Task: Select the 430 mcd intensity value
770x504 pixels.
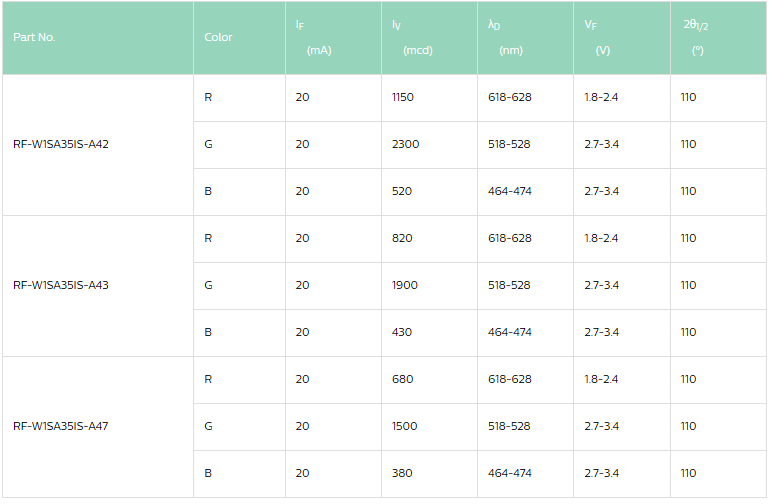Action: (x=402, y=332)
